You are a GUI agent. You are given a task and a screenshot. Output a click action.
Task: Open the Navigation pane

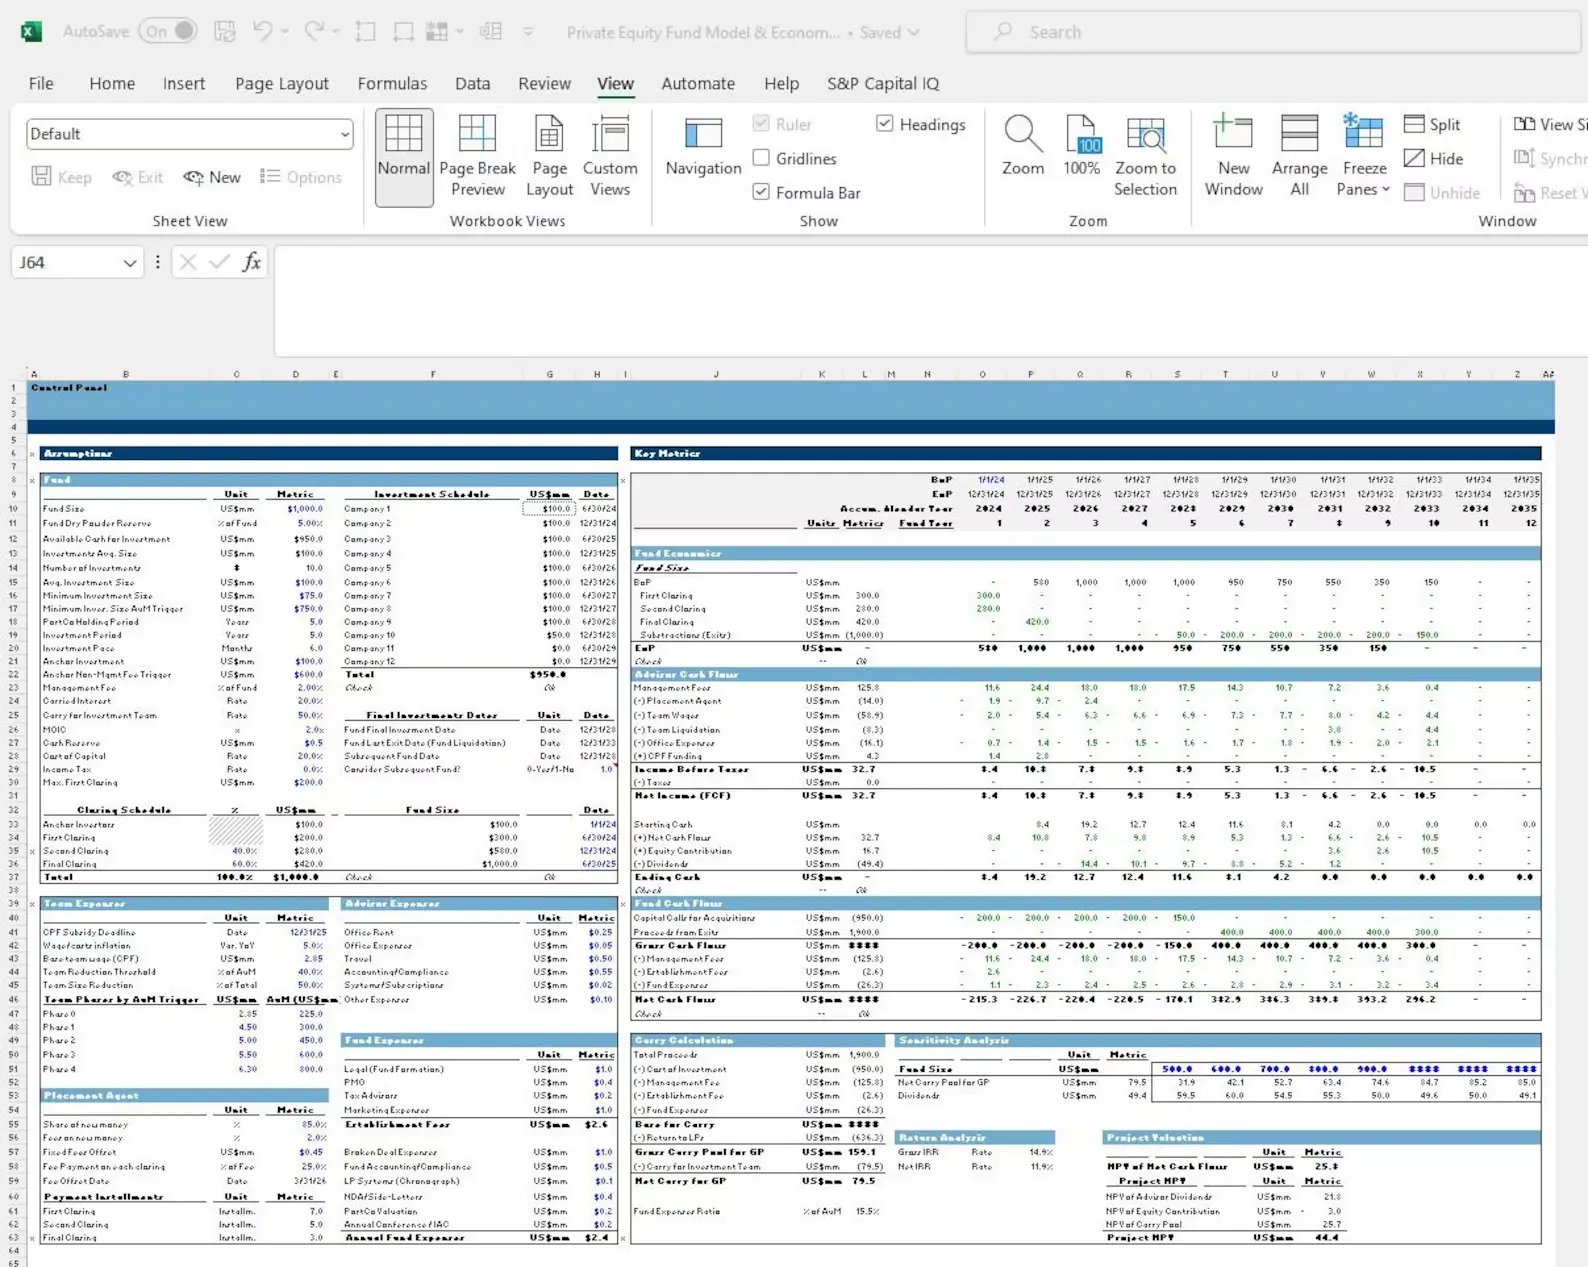(703, 148)
